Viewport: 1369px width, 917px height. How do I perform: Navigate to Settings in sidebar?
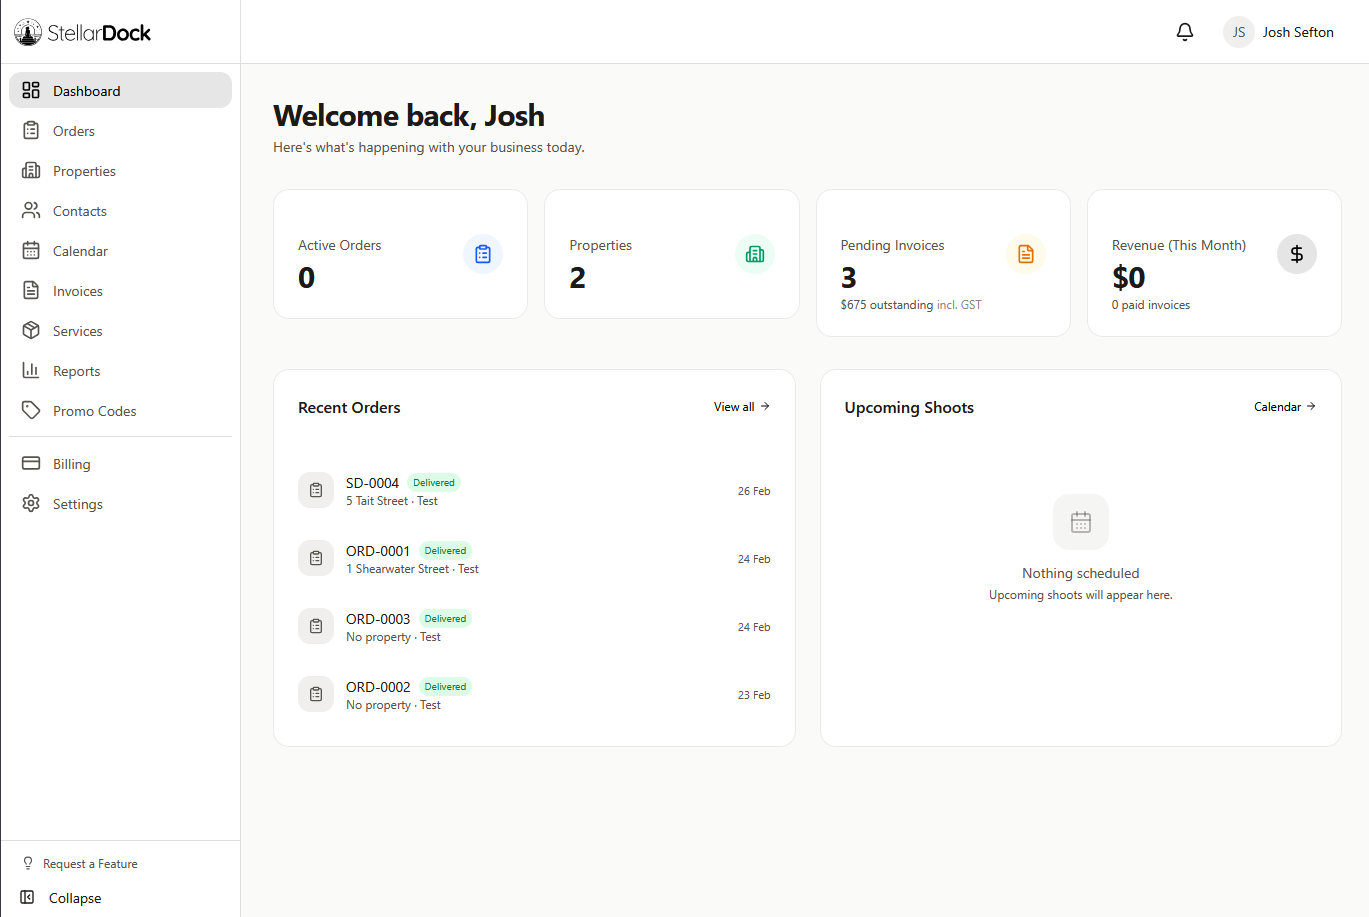78,504
